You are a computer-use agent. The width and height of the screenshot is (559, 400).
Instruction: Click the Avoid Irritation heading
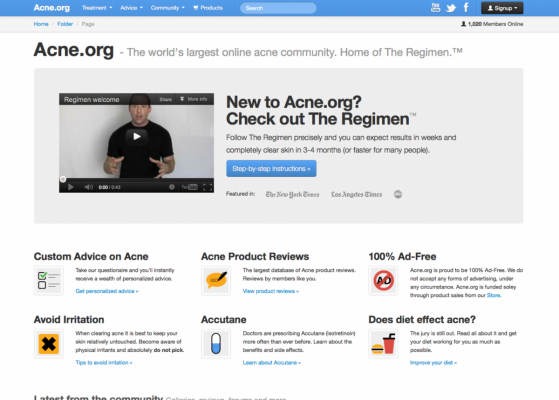69,319
